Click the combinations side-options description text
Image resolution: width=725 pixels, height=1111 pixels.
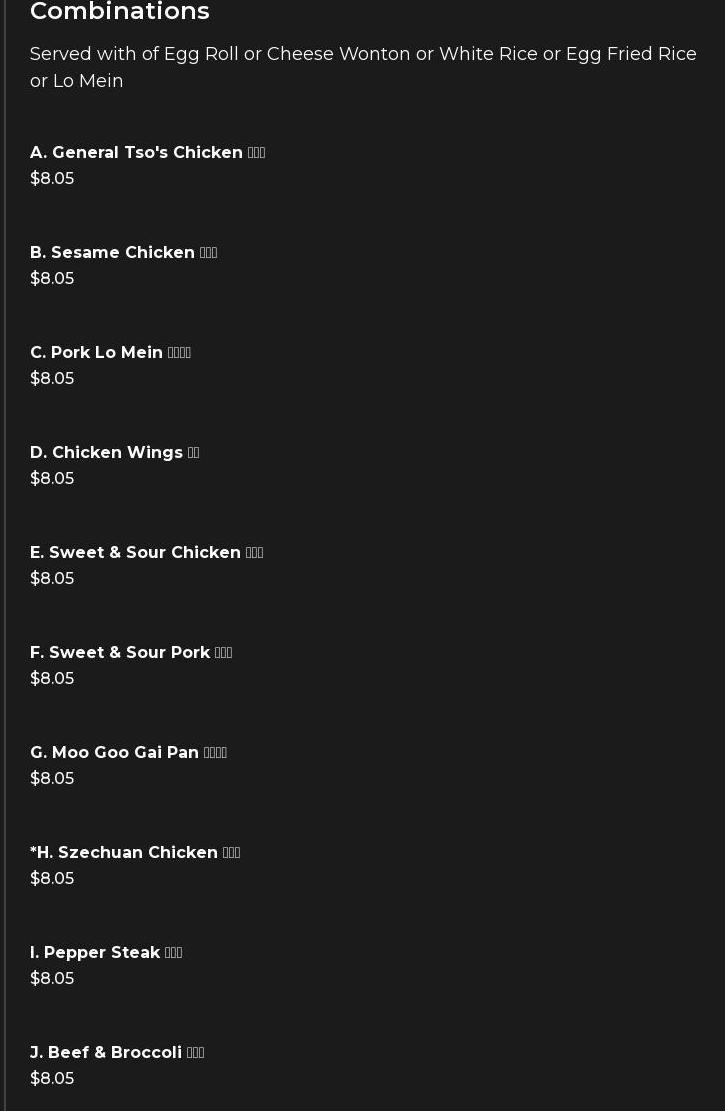coord(363,67)
